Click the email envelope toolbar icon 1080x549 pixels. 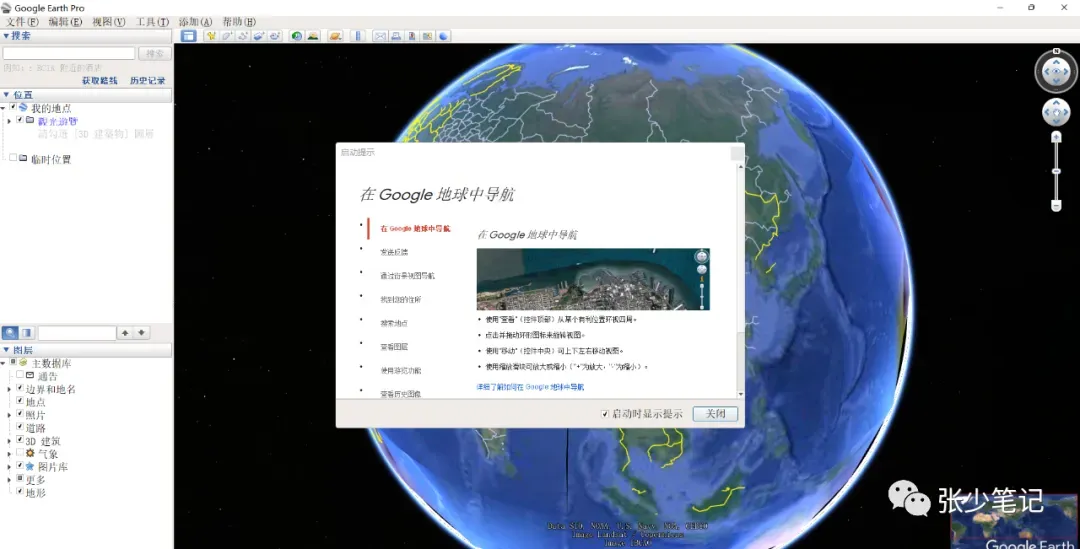pyautogui.click(x=380, y=36)
